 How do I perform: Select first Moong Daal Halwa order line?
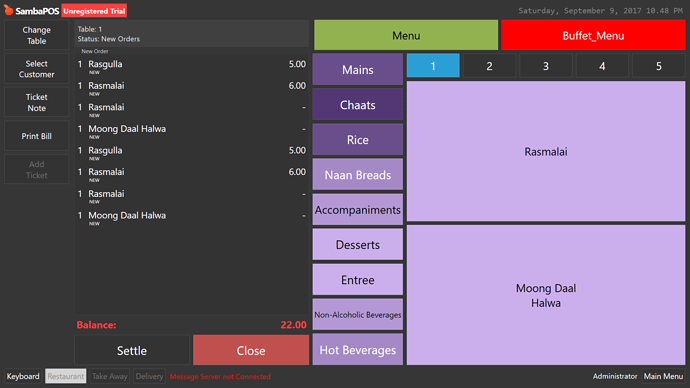192,131
